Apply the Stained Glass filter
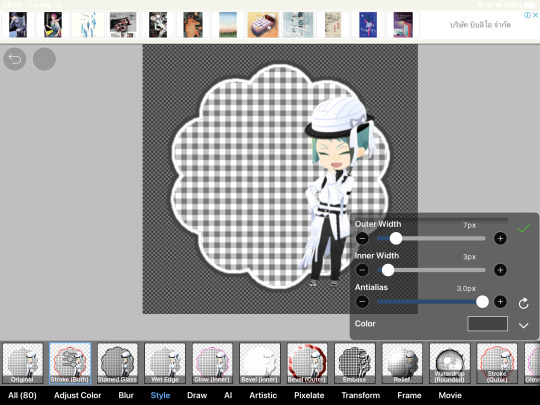This screenshot has width=540, height=405. pos(118,363)
